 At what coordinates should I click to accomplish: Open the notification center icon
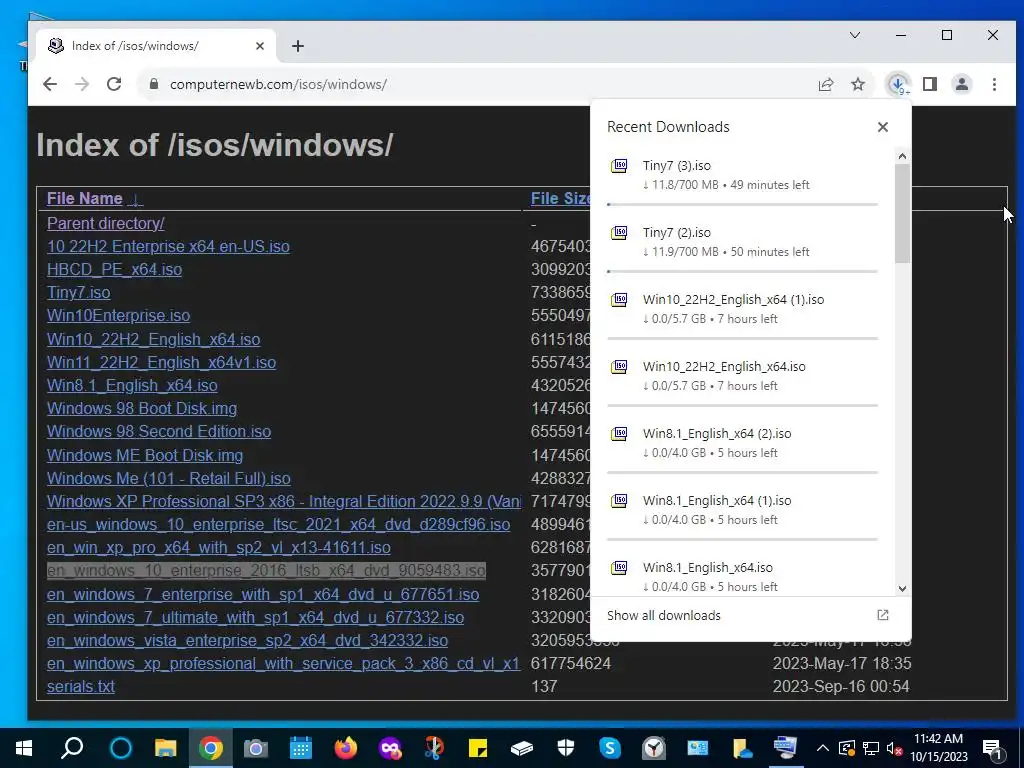pyautogui.click(x=993, y=748)
